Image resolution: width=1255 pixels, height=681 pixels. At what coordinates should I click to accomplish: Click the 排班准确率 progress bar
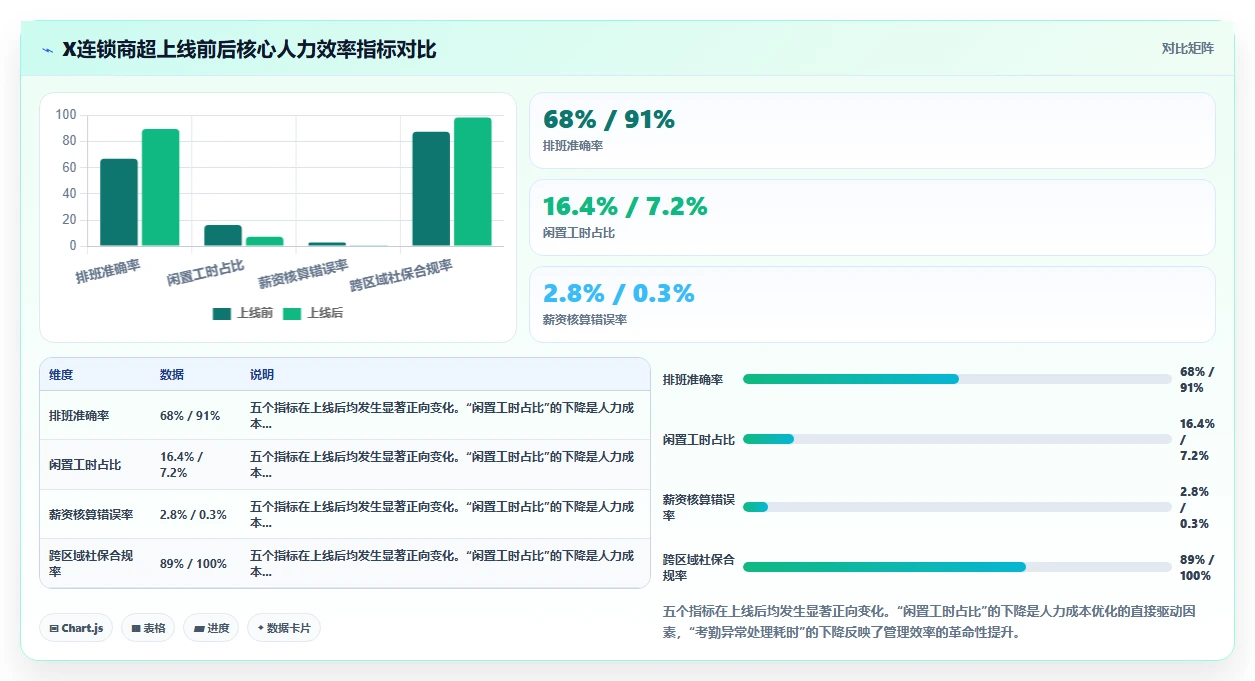coord(957,379)
